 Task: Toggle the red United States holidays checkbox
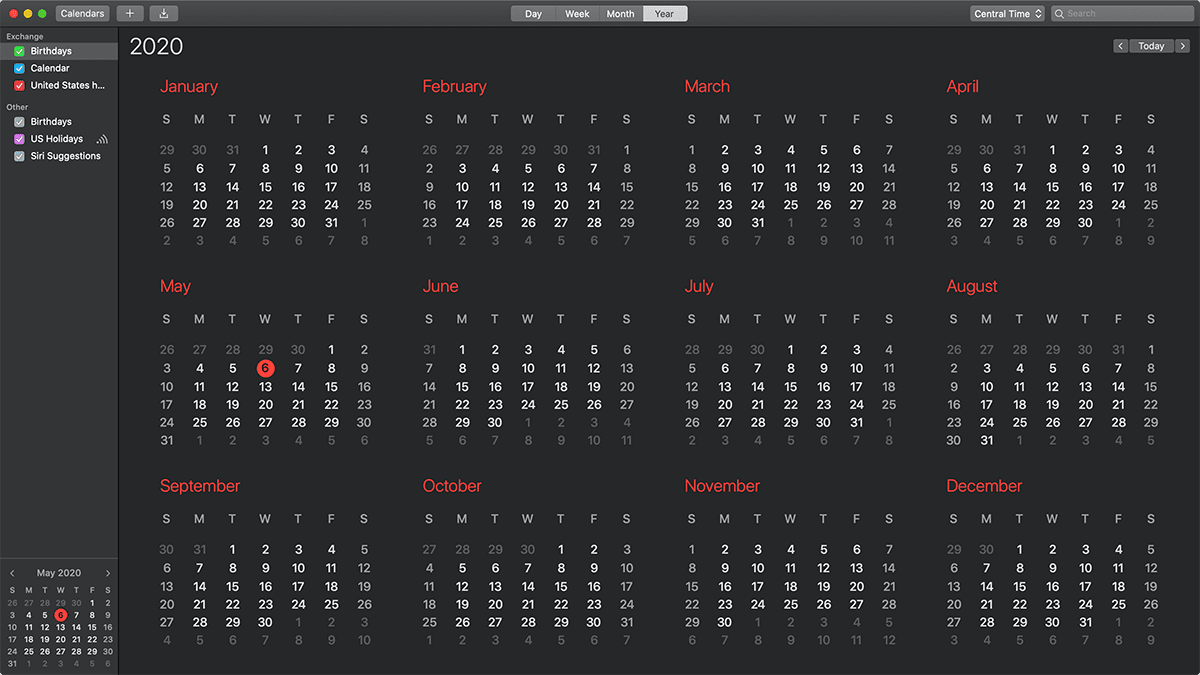point(19,86)
